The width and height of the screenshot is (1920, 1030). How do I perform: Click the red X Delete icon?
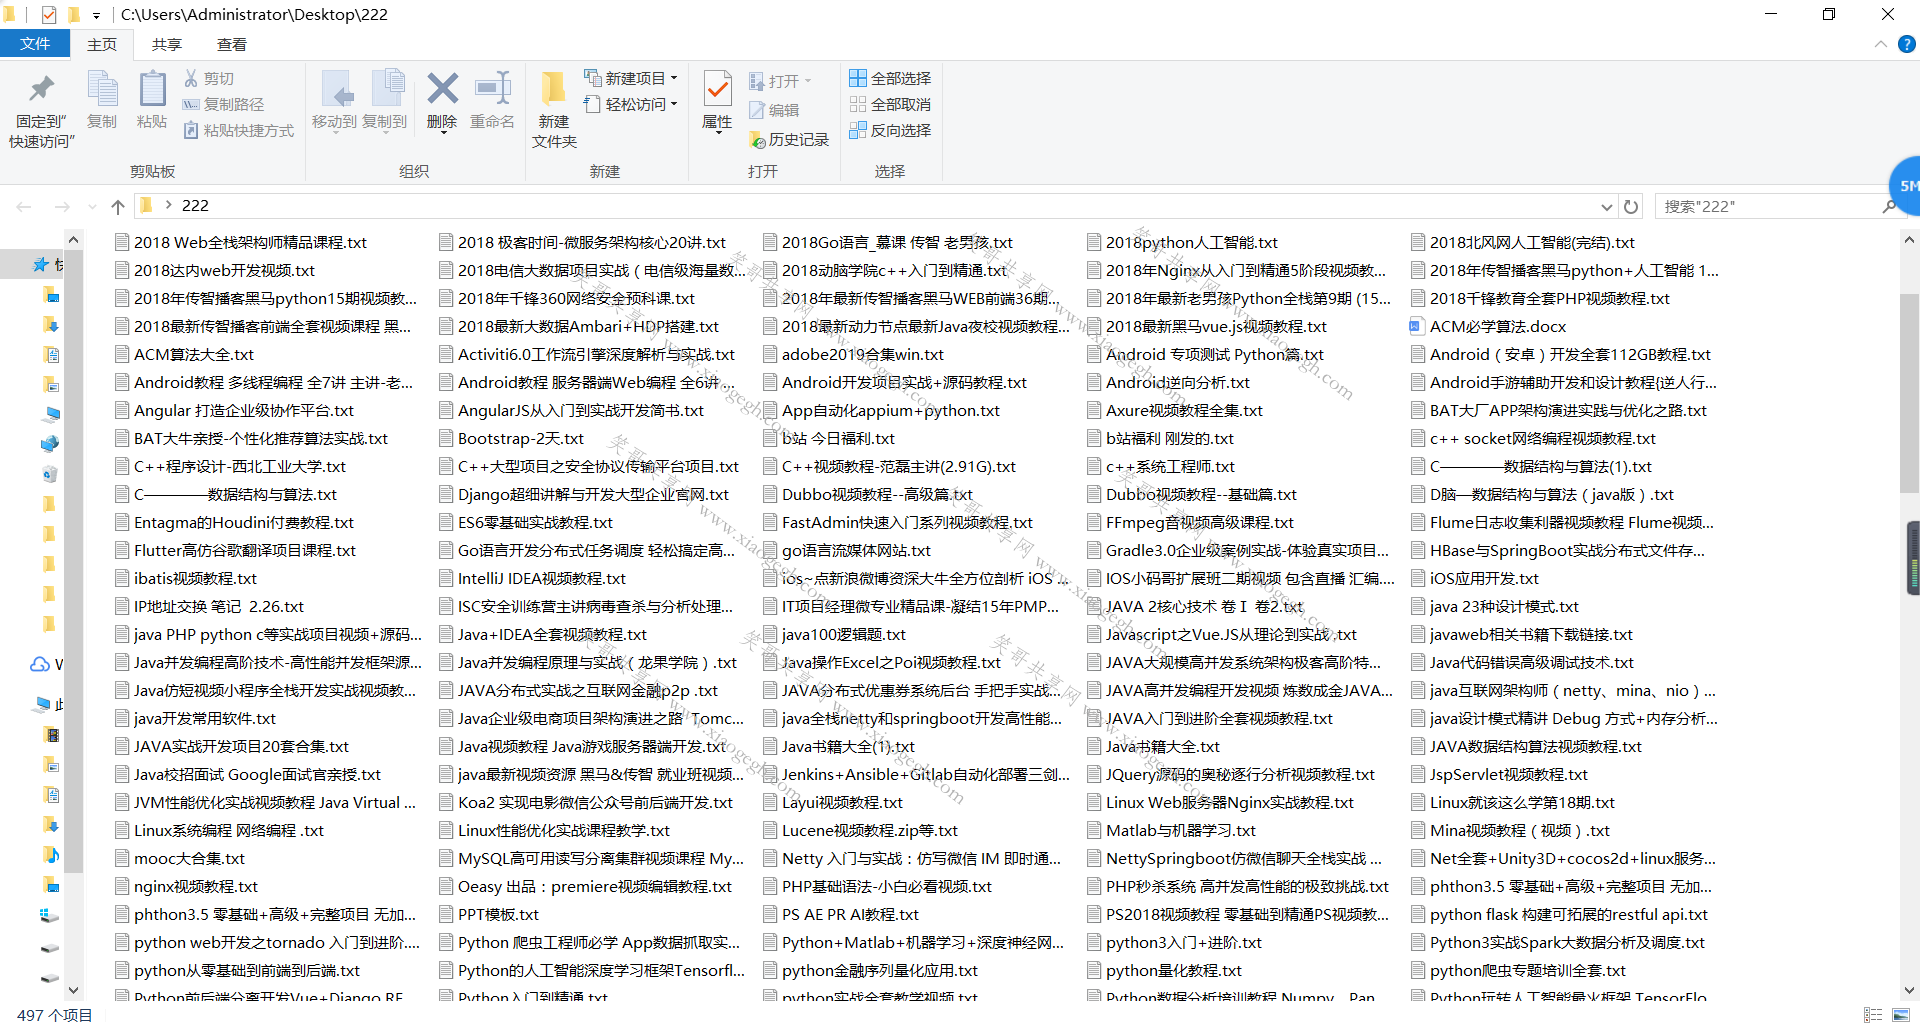tap(442, 89)
